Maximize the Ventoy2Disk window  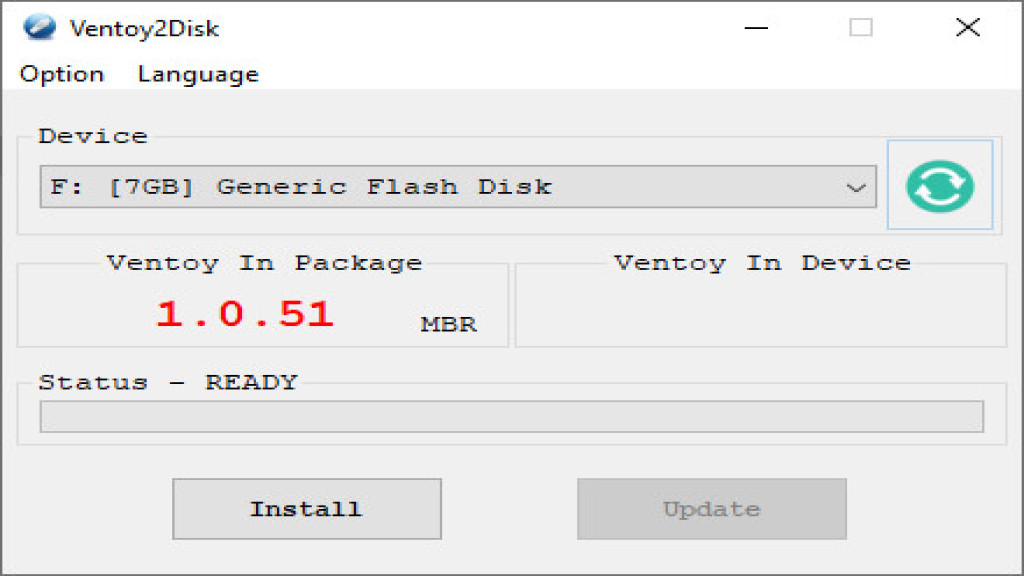(x=861, y=28)
